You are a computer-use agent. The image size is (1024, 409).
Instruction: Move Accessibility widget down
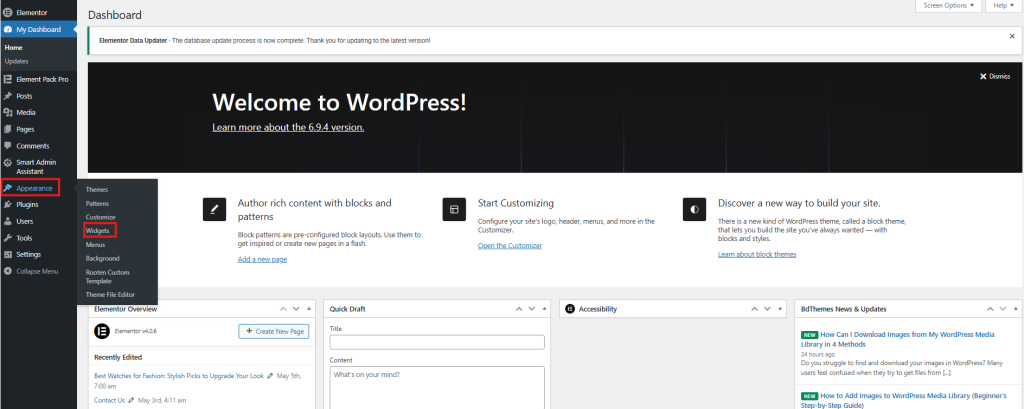(x=767, y=309)
